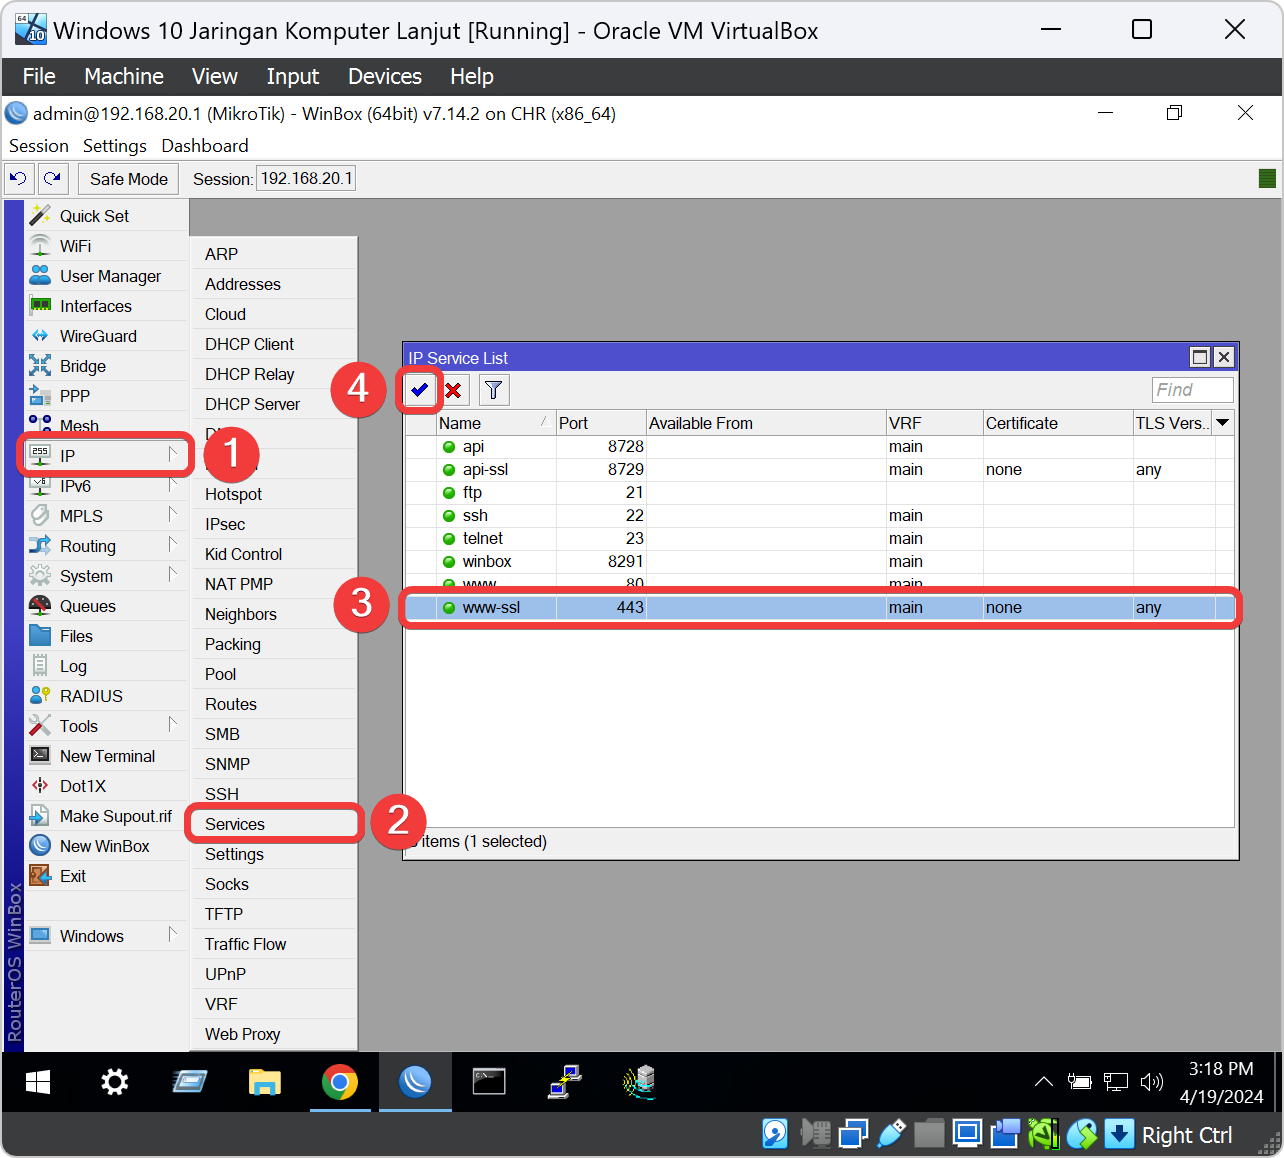
Task: Click the Find field in IP Service List
Action: tap(1192, 390)
